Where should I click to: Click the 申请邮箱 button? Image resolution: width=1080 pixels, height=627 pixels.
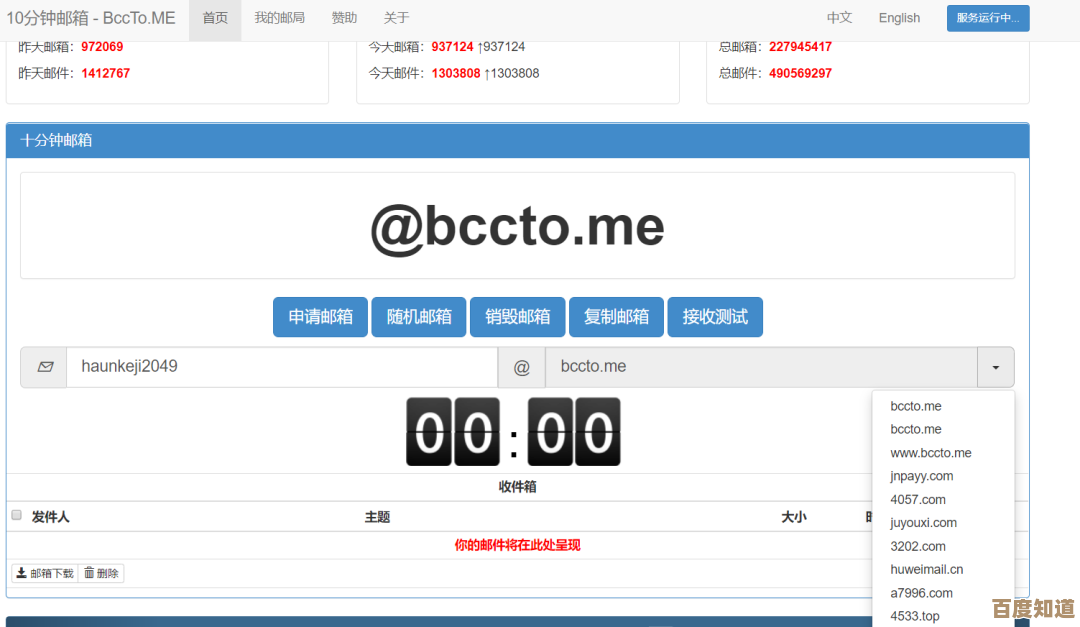point(320,317)
